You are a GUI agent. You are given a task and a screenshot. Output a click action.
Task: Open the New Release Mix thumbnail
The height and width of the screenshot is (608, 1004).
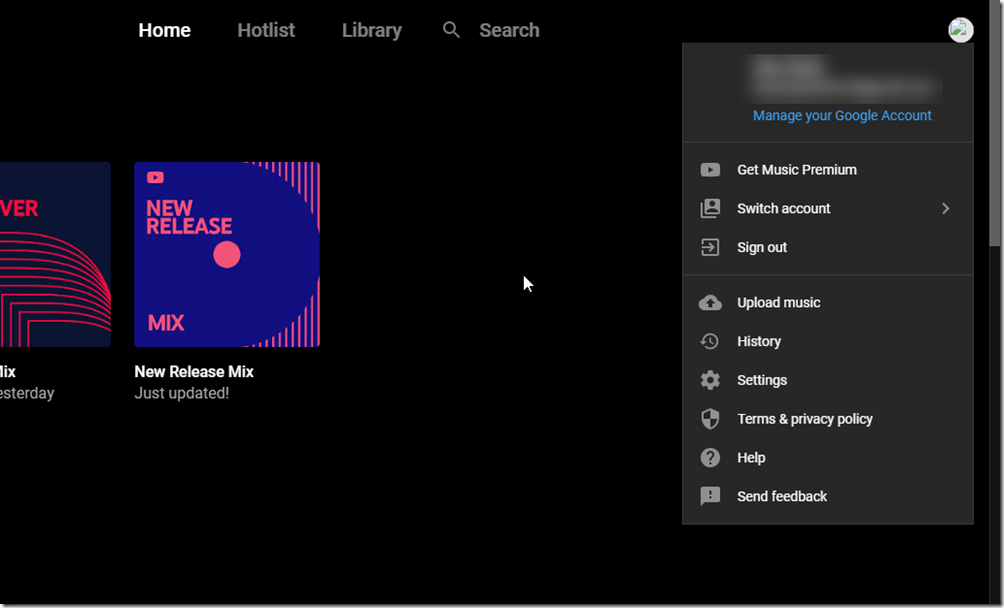click(x=227, y=254)
